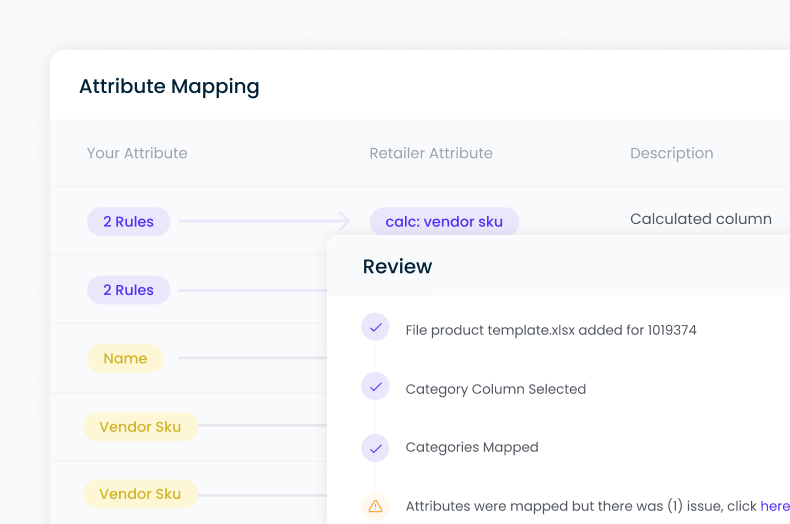Select the yellow 'Name' attribute tag
790x524 pixels.
(125, 358)
